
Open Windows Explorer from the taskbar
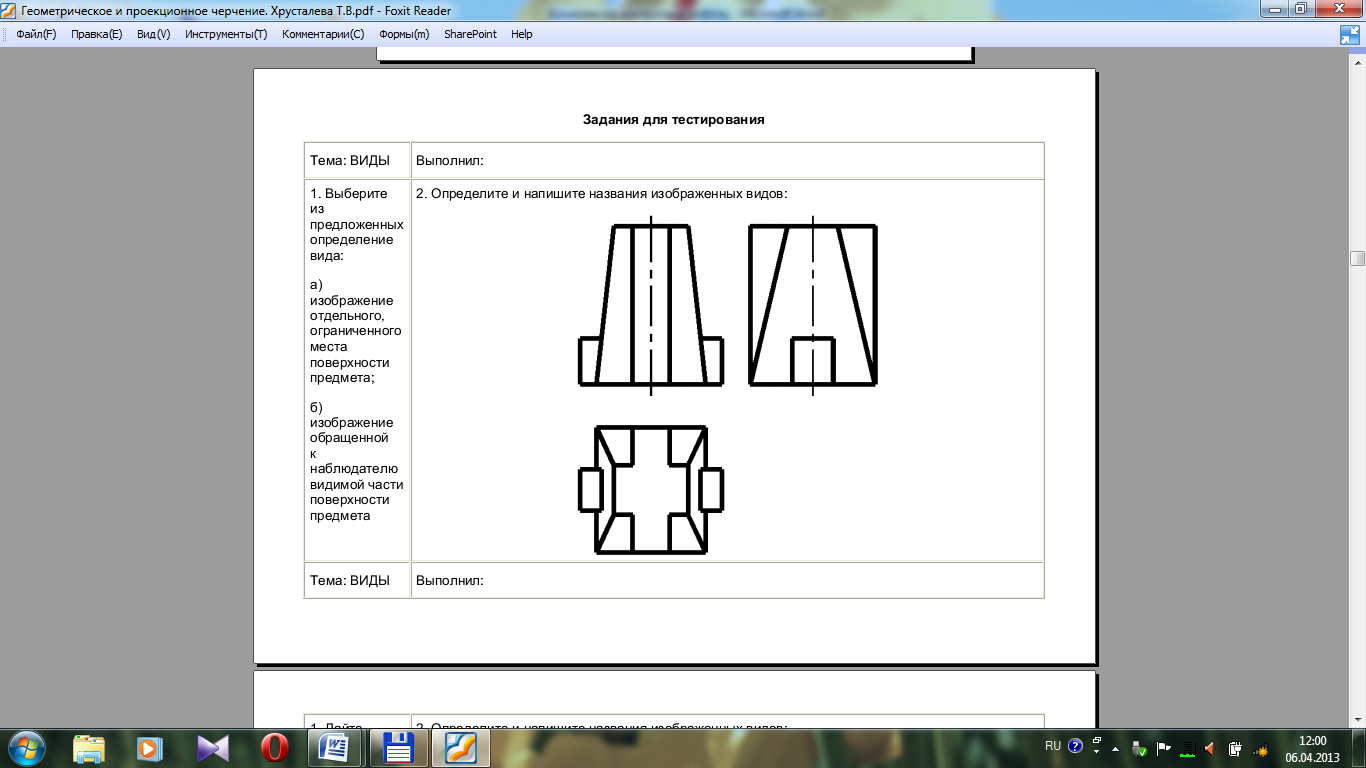click(x=89, y=747)
